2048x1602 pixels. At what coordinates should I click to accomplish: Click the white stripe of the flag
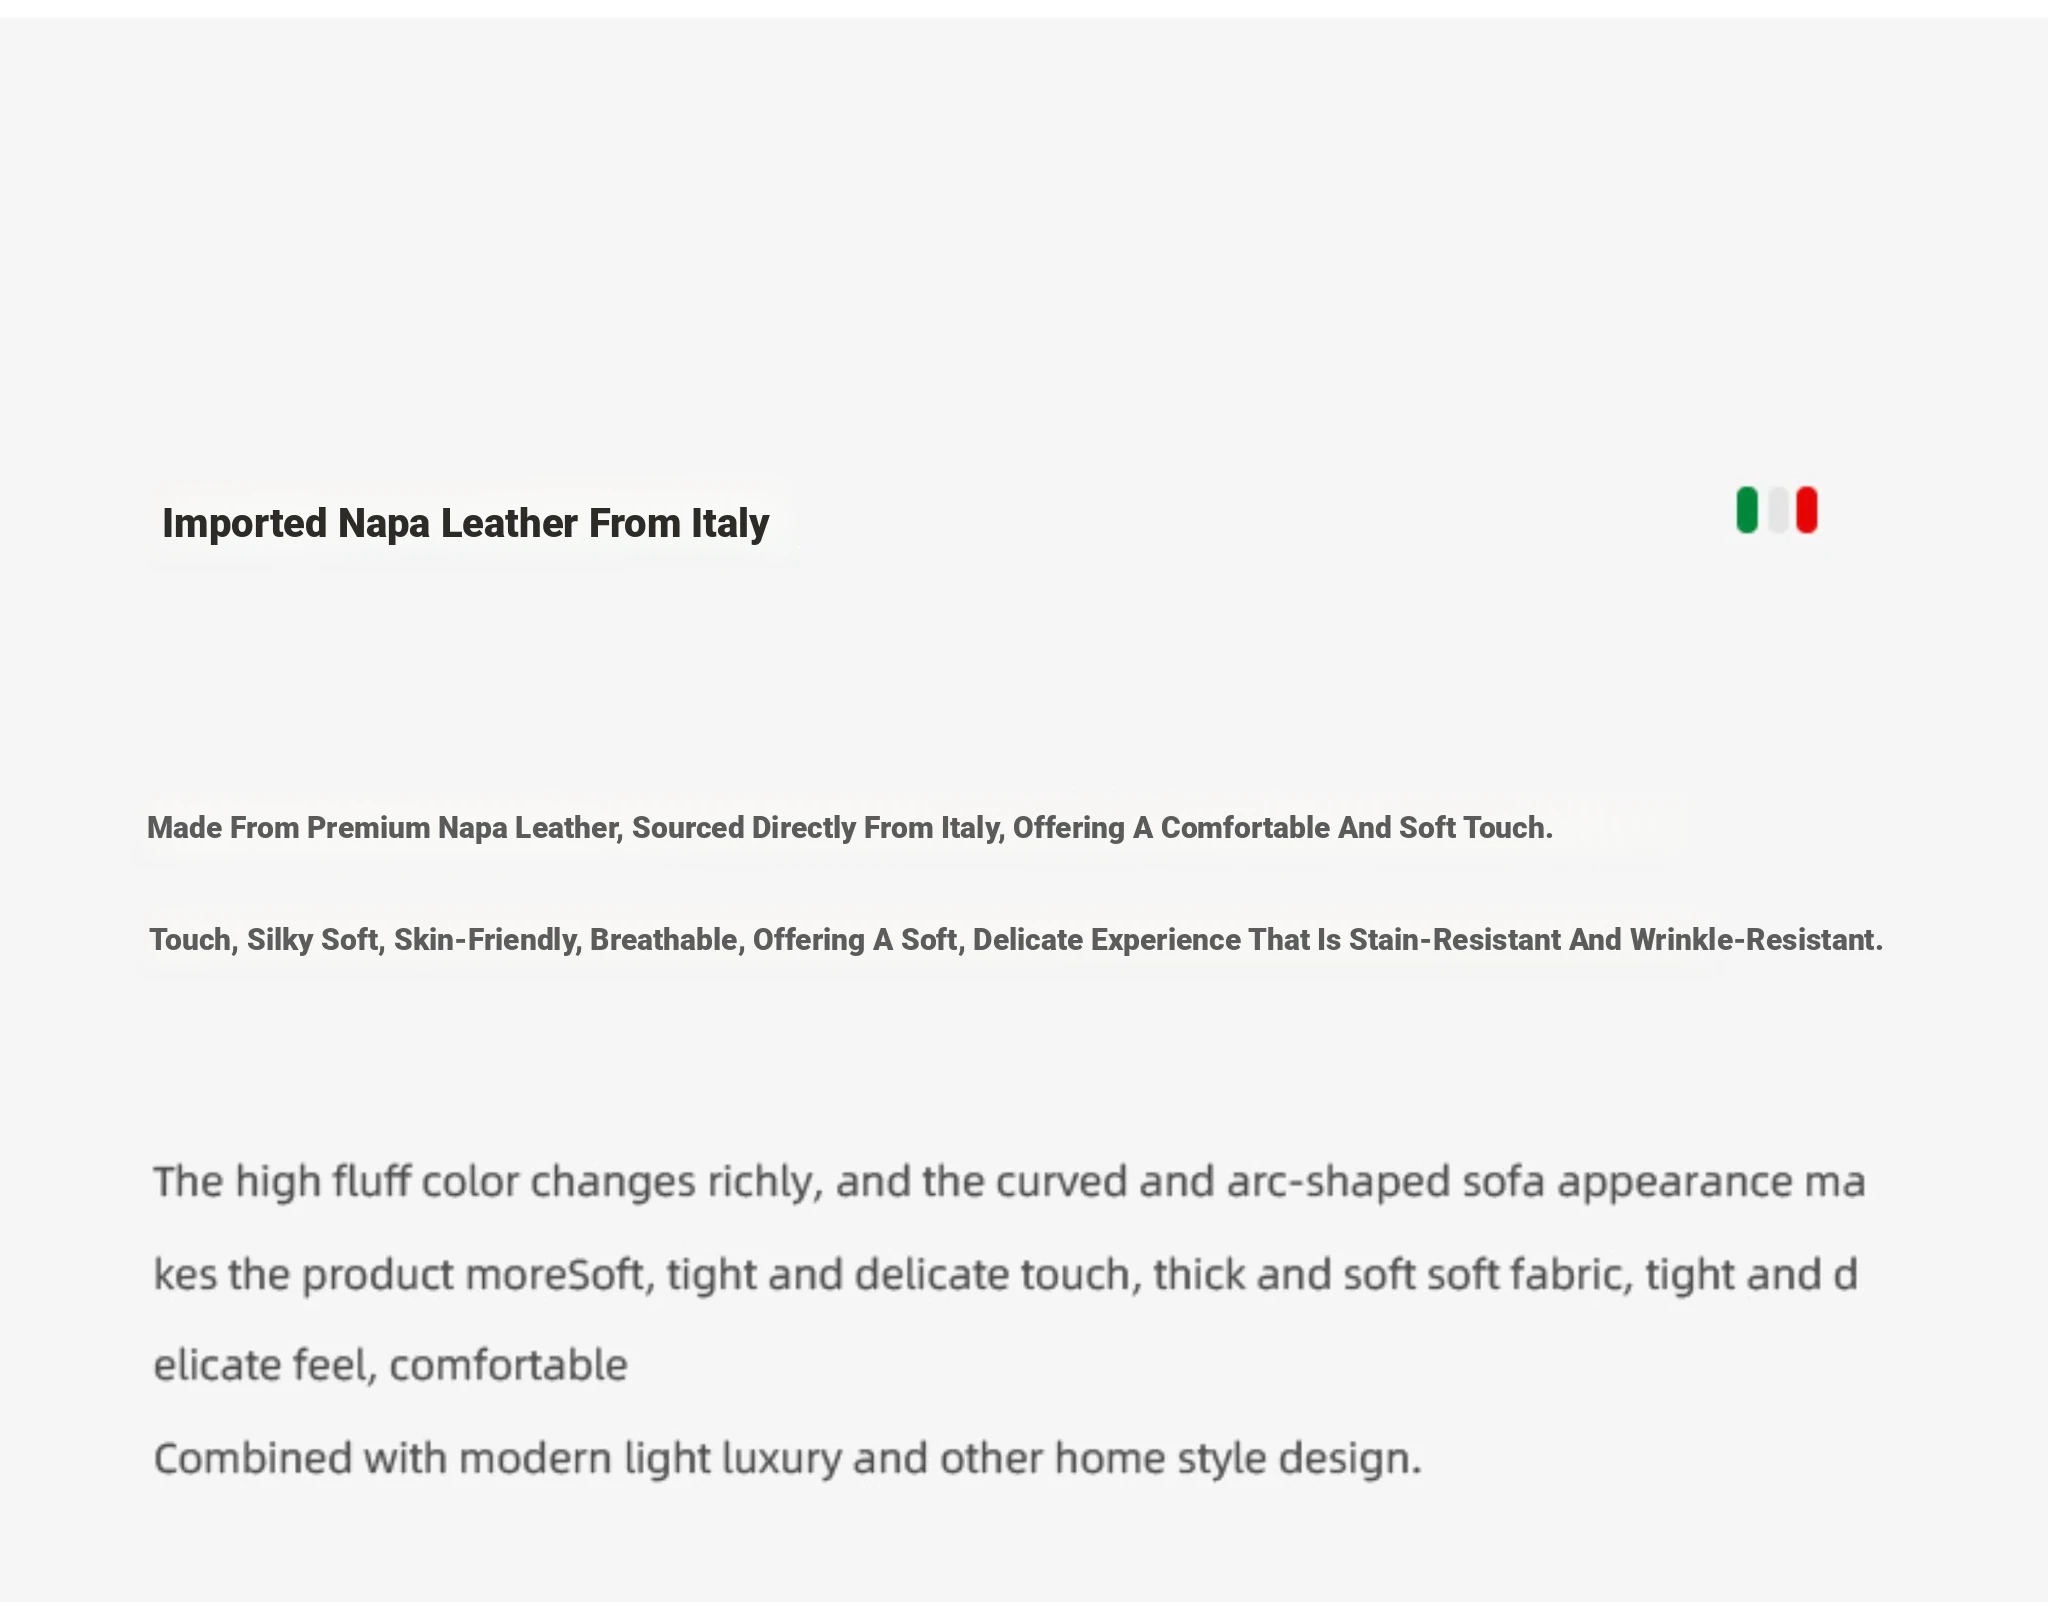point(1777,510)
